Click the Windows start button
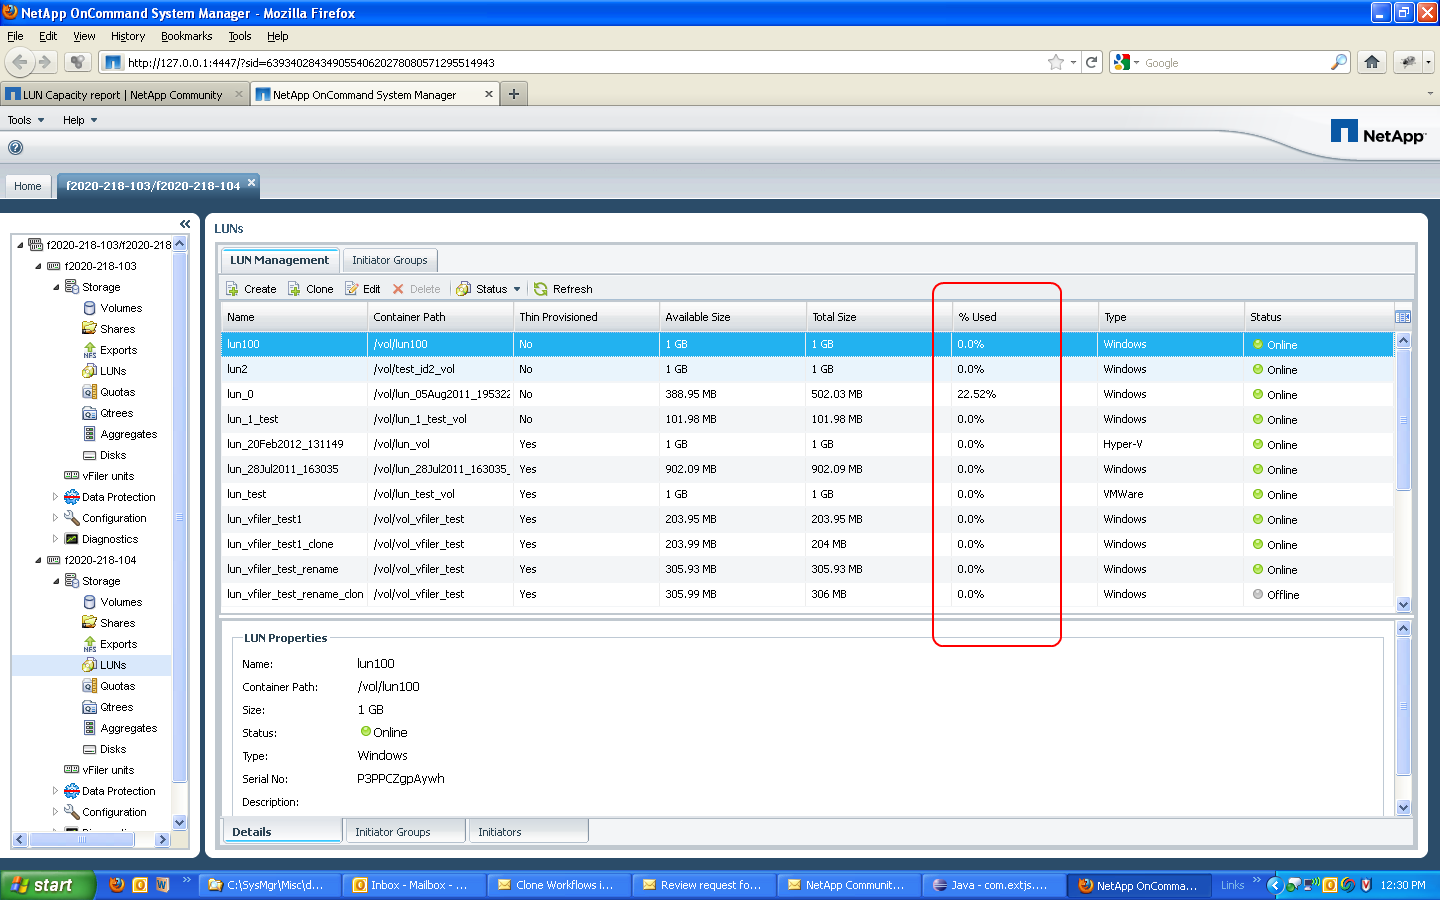Screen dimensions: 1440x900 [46, 885]
